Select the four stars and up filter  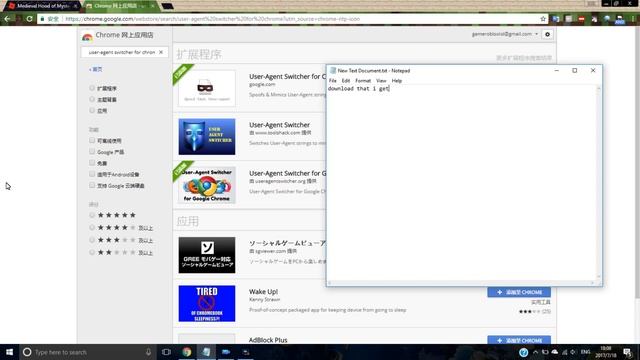[x=92, y=227]
